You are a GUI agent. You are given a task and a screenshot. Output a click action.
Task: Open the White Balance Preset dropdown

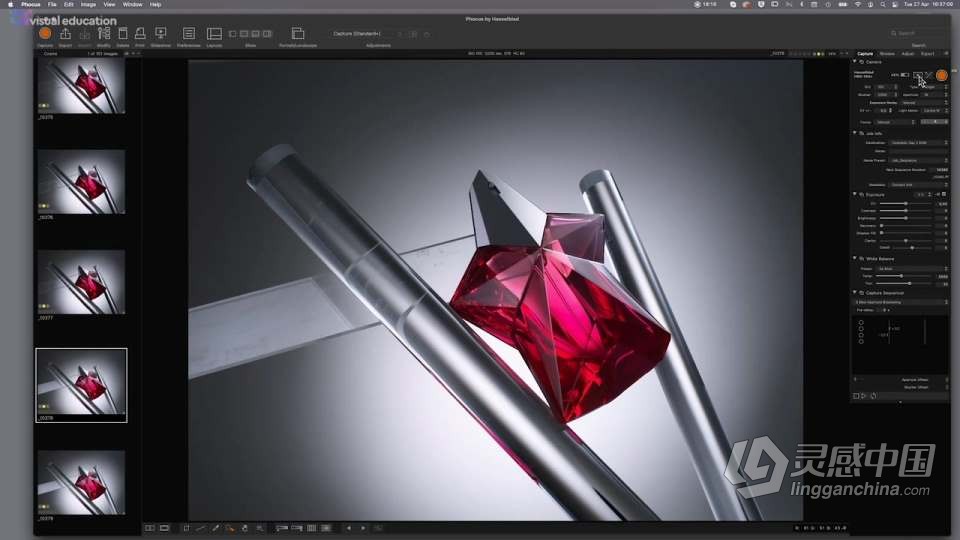pos(912,269)
